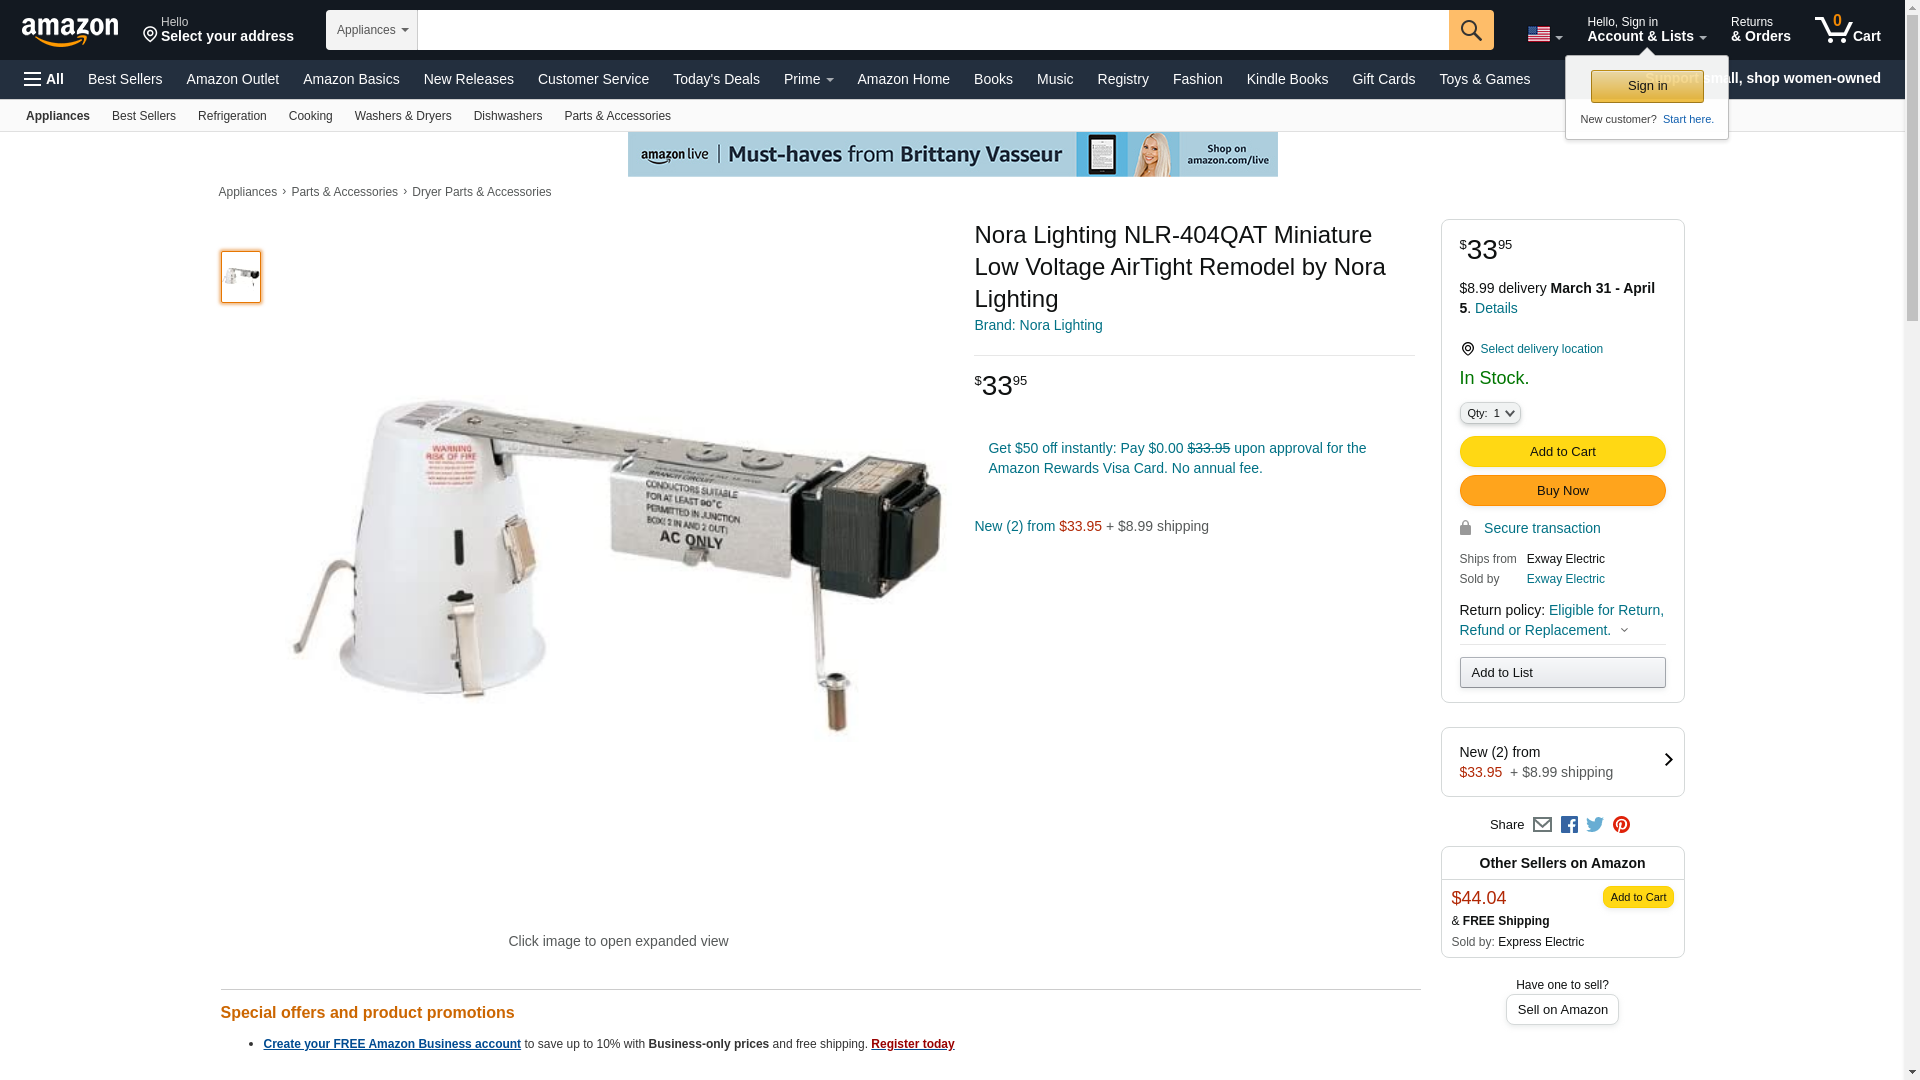This screenshot has height=1080, width=1920.
Task: Expand New (2) from offers arrow
Action: [x=1668, y=760]
